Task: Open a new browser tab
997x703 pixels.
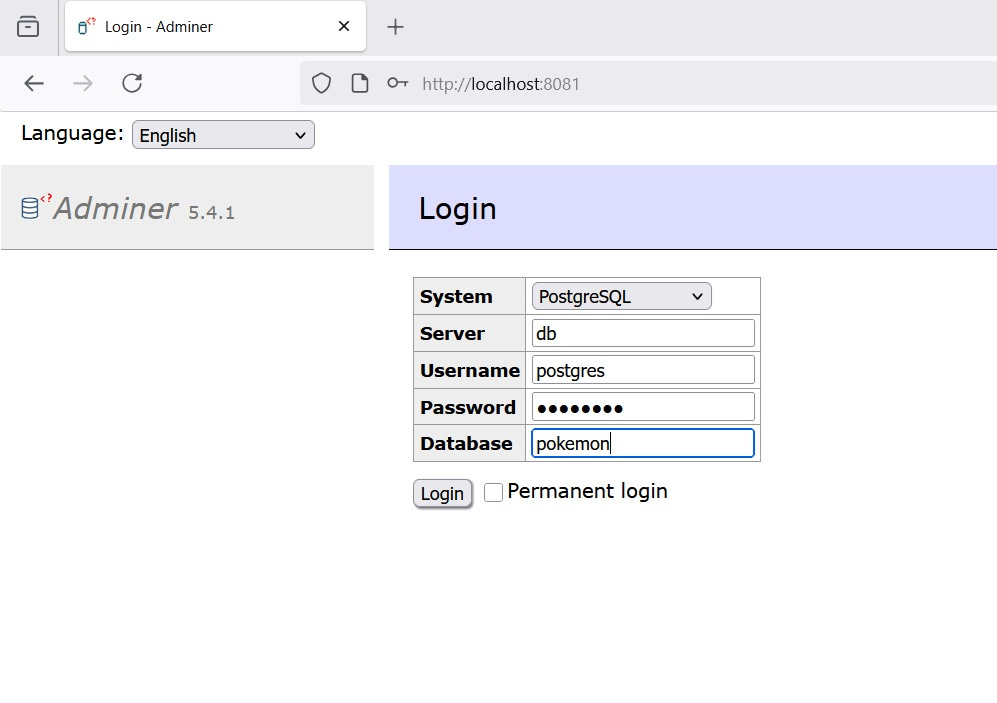Action: click(x=395, y=27)
